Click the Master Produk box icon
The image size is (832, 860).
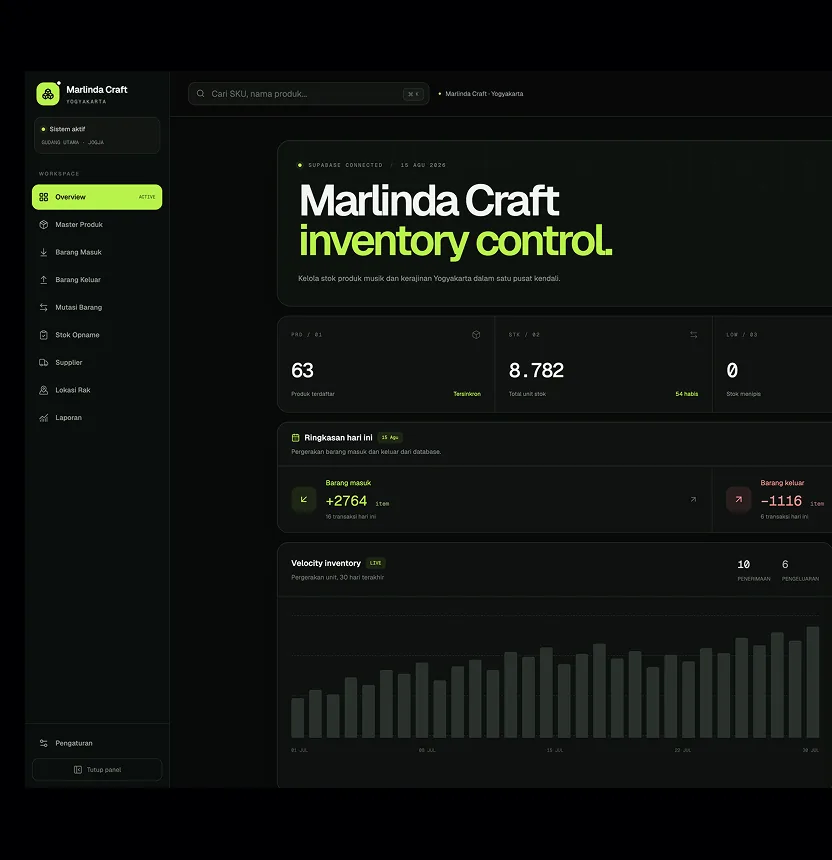(44, 224)
